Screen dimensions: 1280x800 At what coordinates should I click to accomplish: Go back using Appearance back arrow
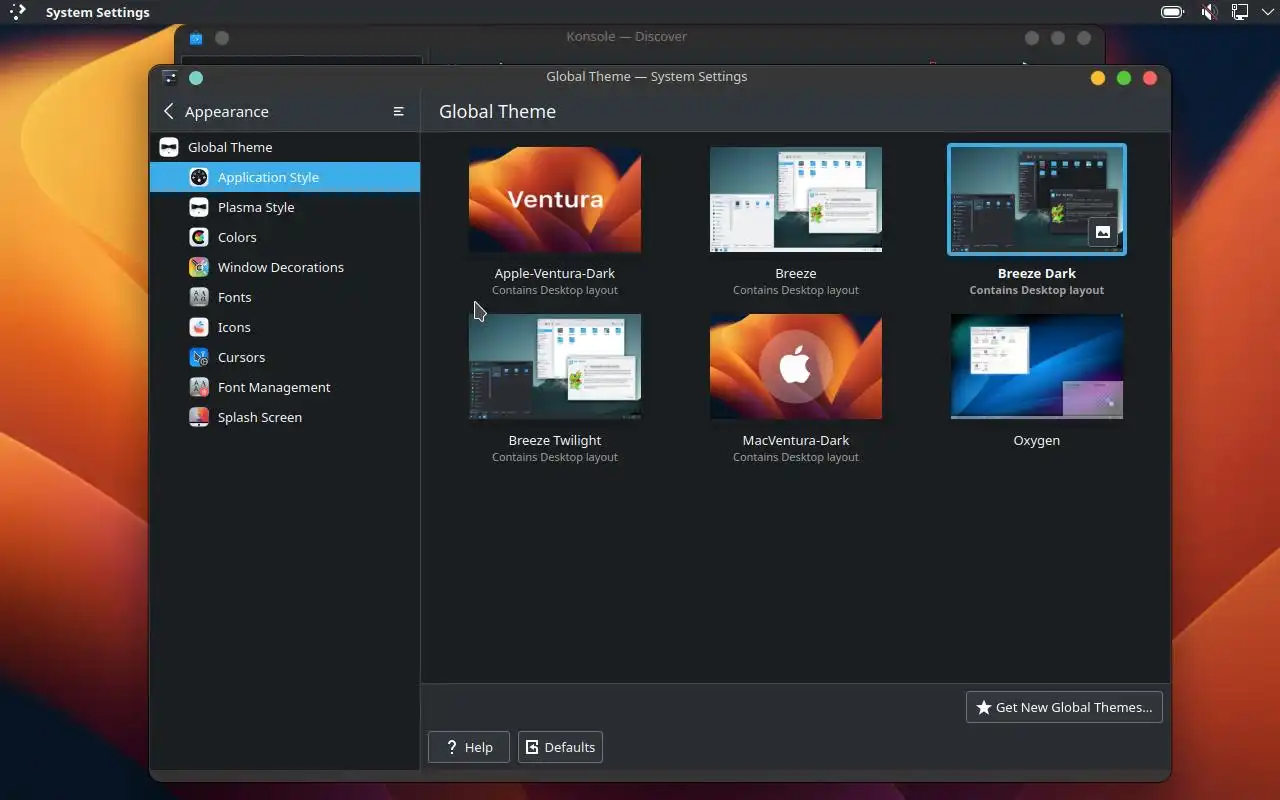click(168, 111)
